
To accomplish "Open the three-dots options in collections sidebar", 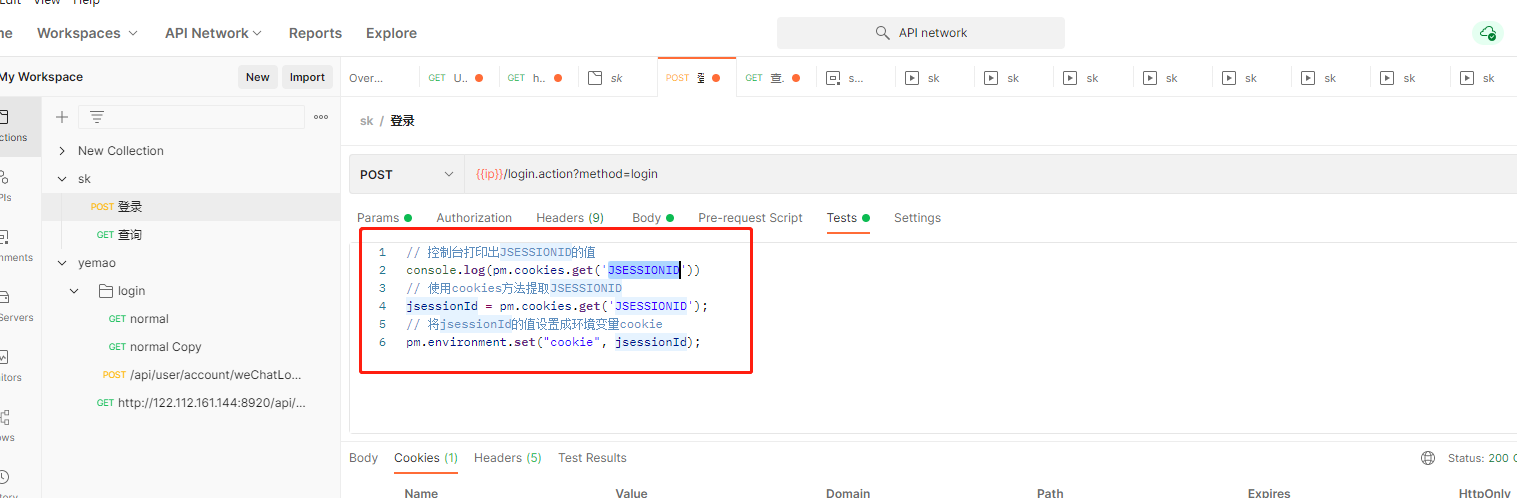I will tap(321, 117).
